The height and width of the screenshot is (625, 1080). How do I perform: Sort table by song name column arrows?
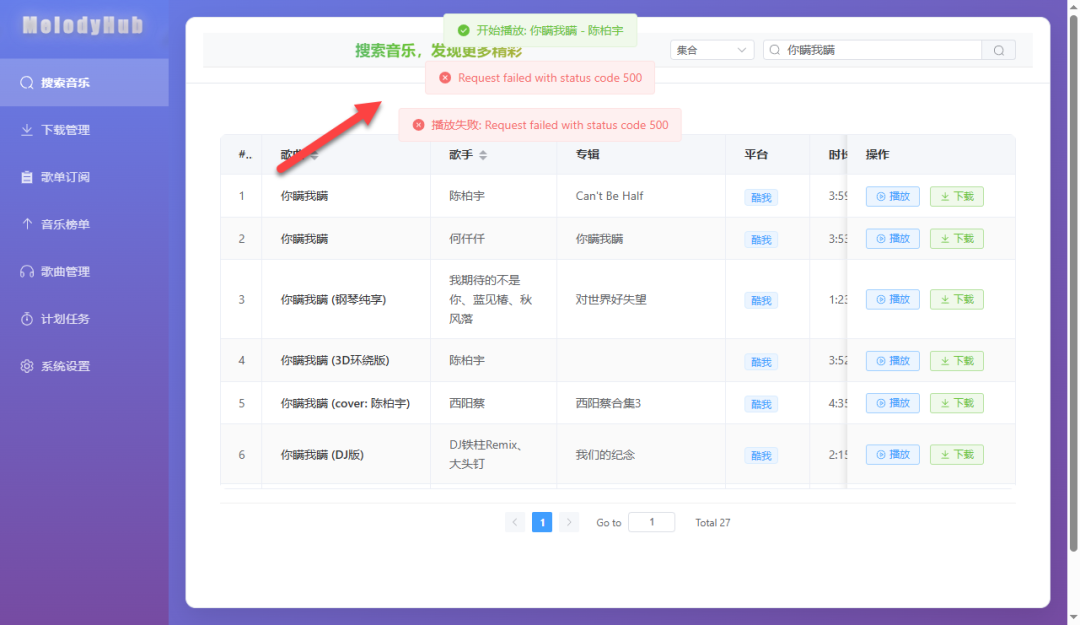pos(315,155)
